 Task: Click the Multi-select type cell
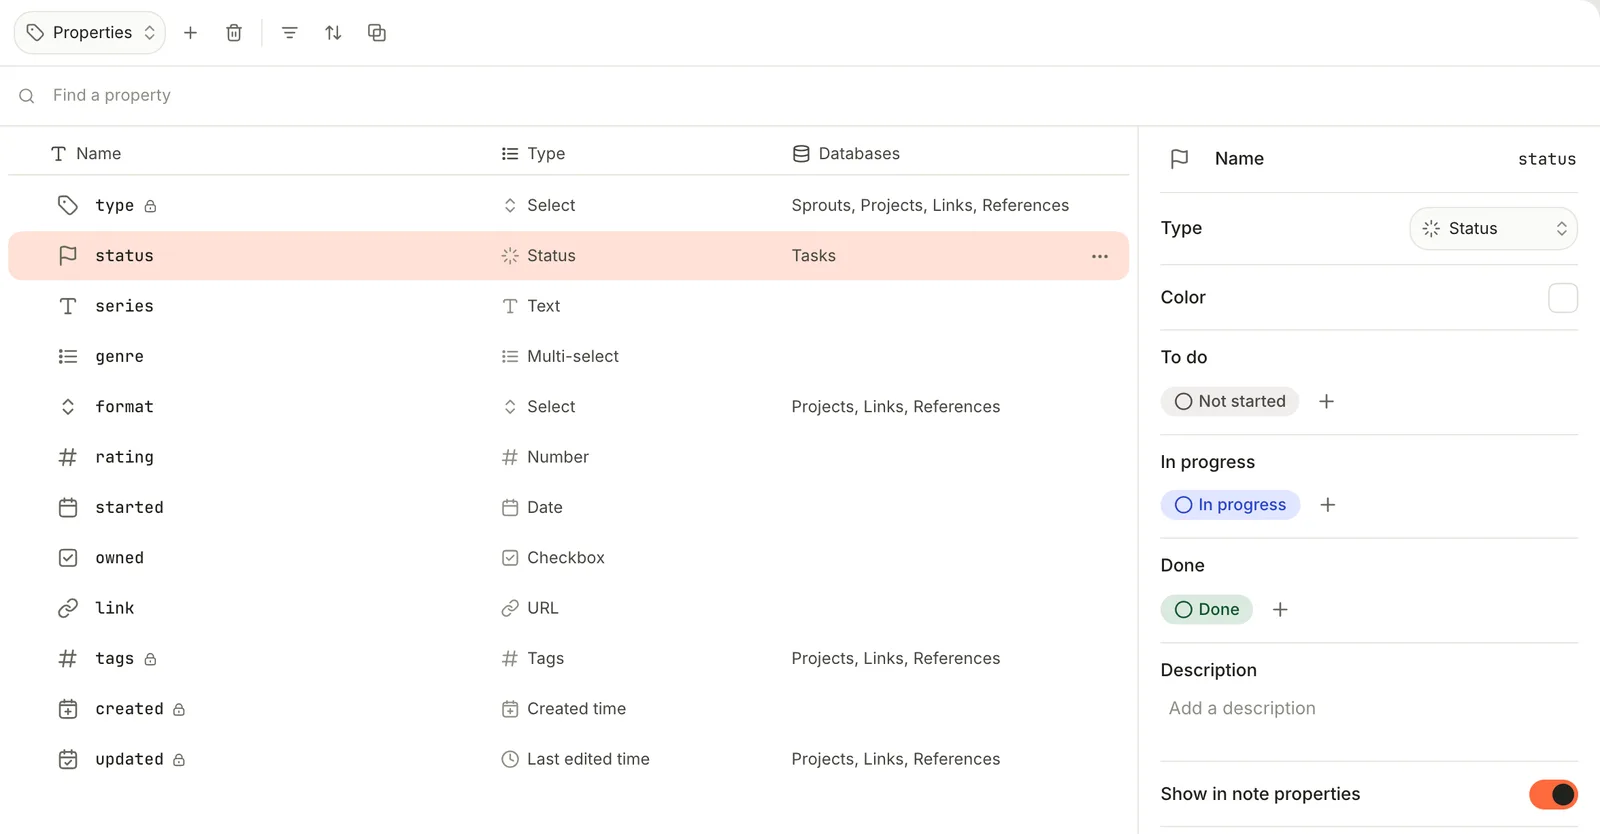click(560, 356)
